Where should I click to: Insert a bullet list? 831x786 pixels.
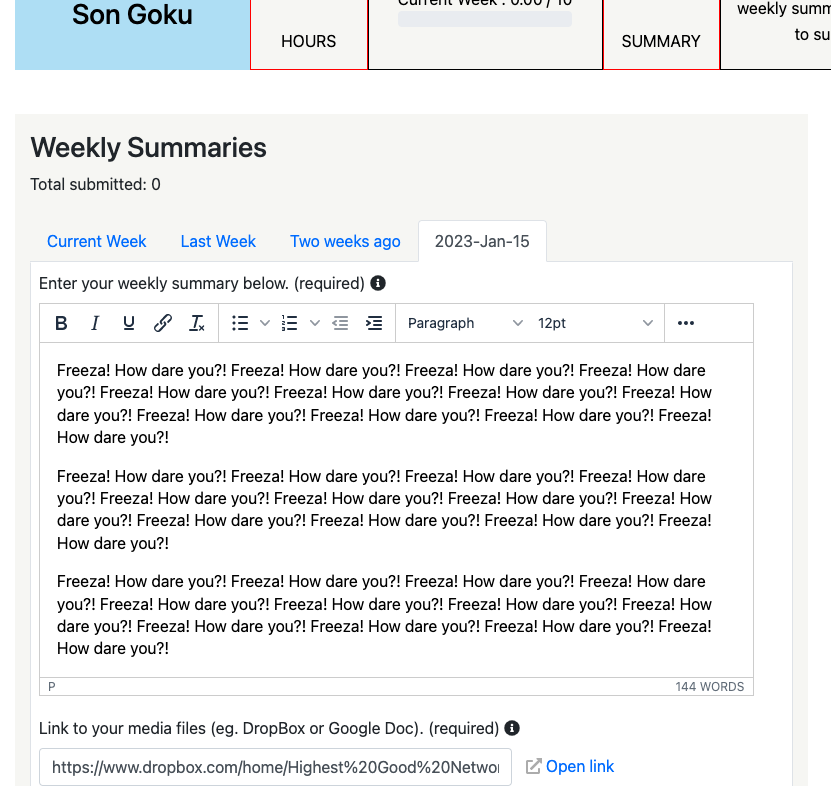coord(240,323)
